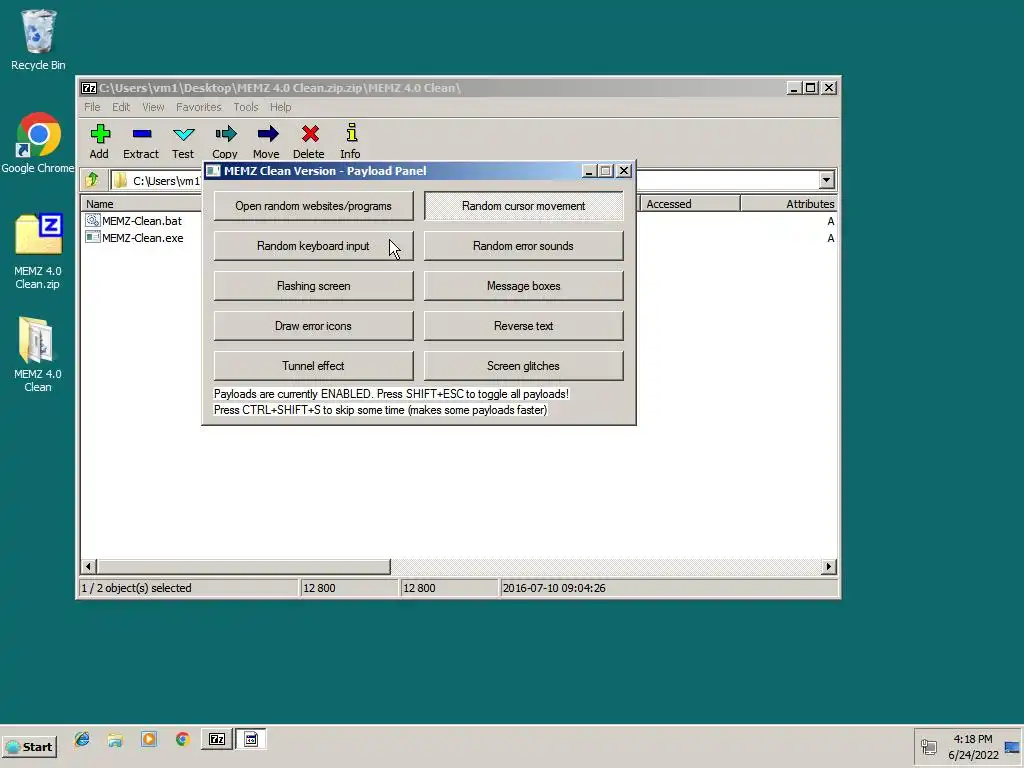Open Chrome from the taskbar
The image size is (1024, 768).
(183, 739)
